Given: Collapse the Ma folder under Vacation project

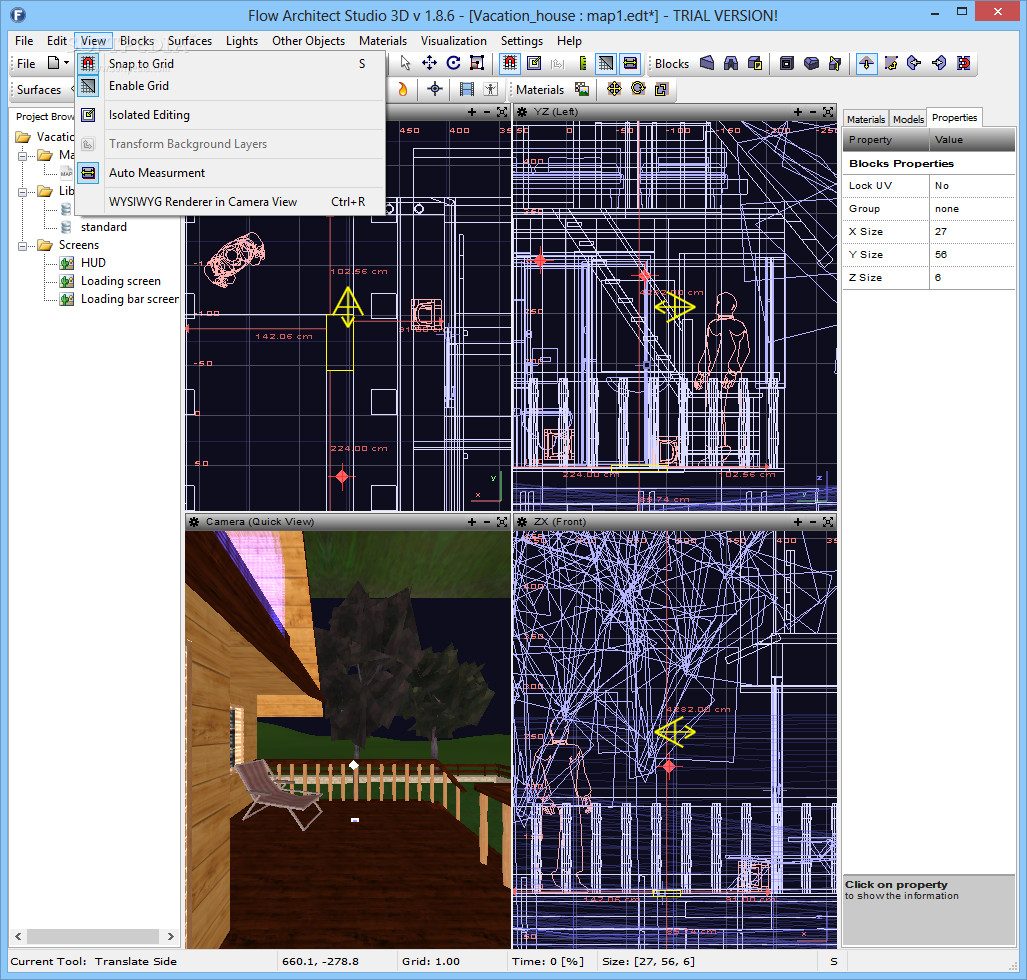Looking at the screenshot, I should (22, 156).
